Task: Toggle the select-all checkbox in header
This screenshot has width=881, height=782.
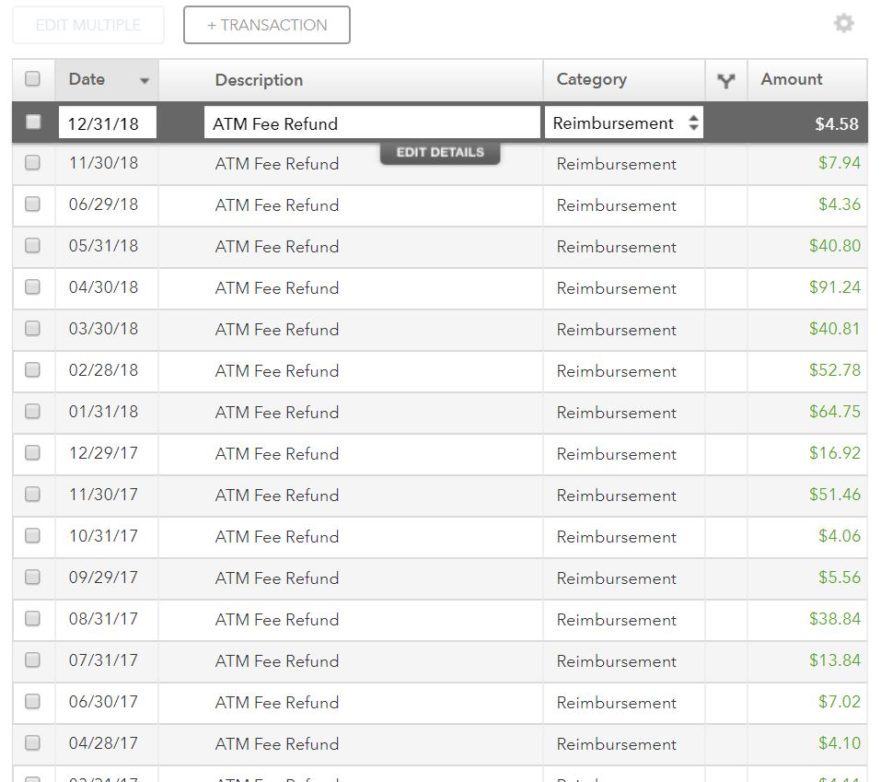Action: point(33,79)
